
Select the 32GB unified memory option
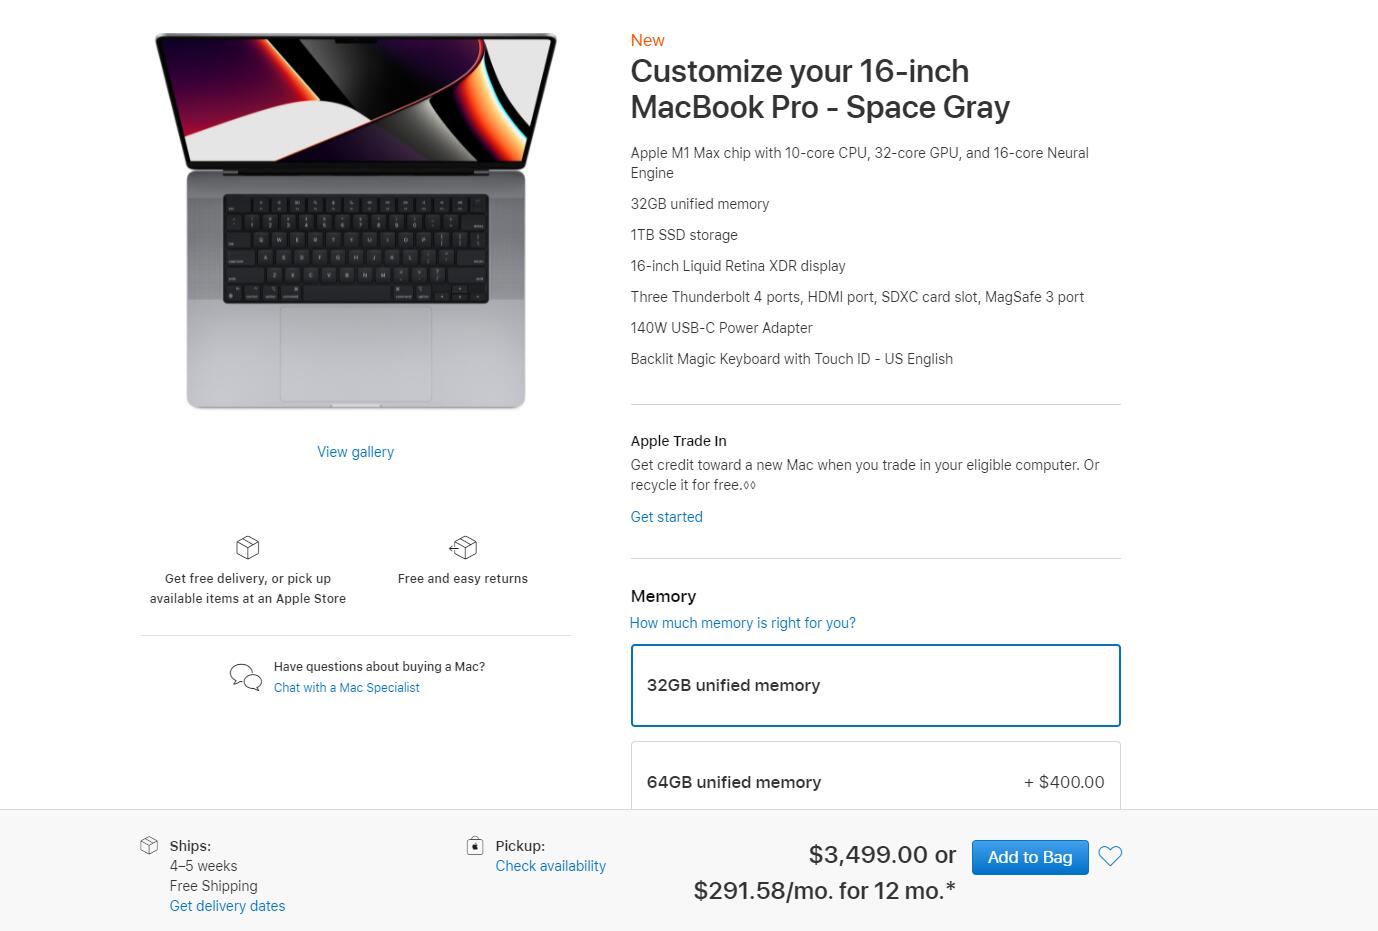875,685
